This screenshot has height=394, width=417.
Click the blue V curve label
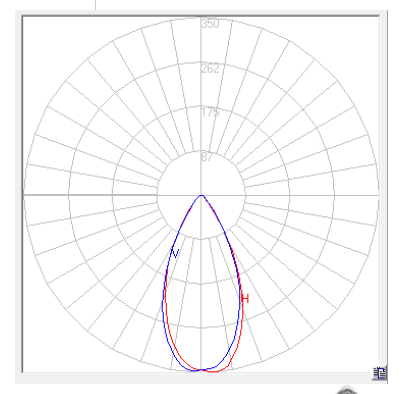[x=175, y=253]
